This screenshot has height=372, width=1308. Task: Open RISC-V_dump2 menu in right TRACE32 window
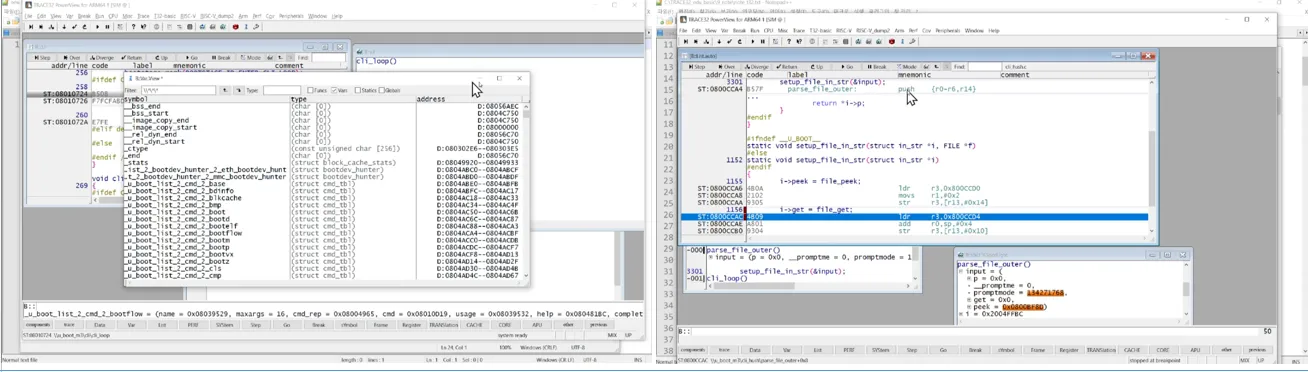click(873, 31)
